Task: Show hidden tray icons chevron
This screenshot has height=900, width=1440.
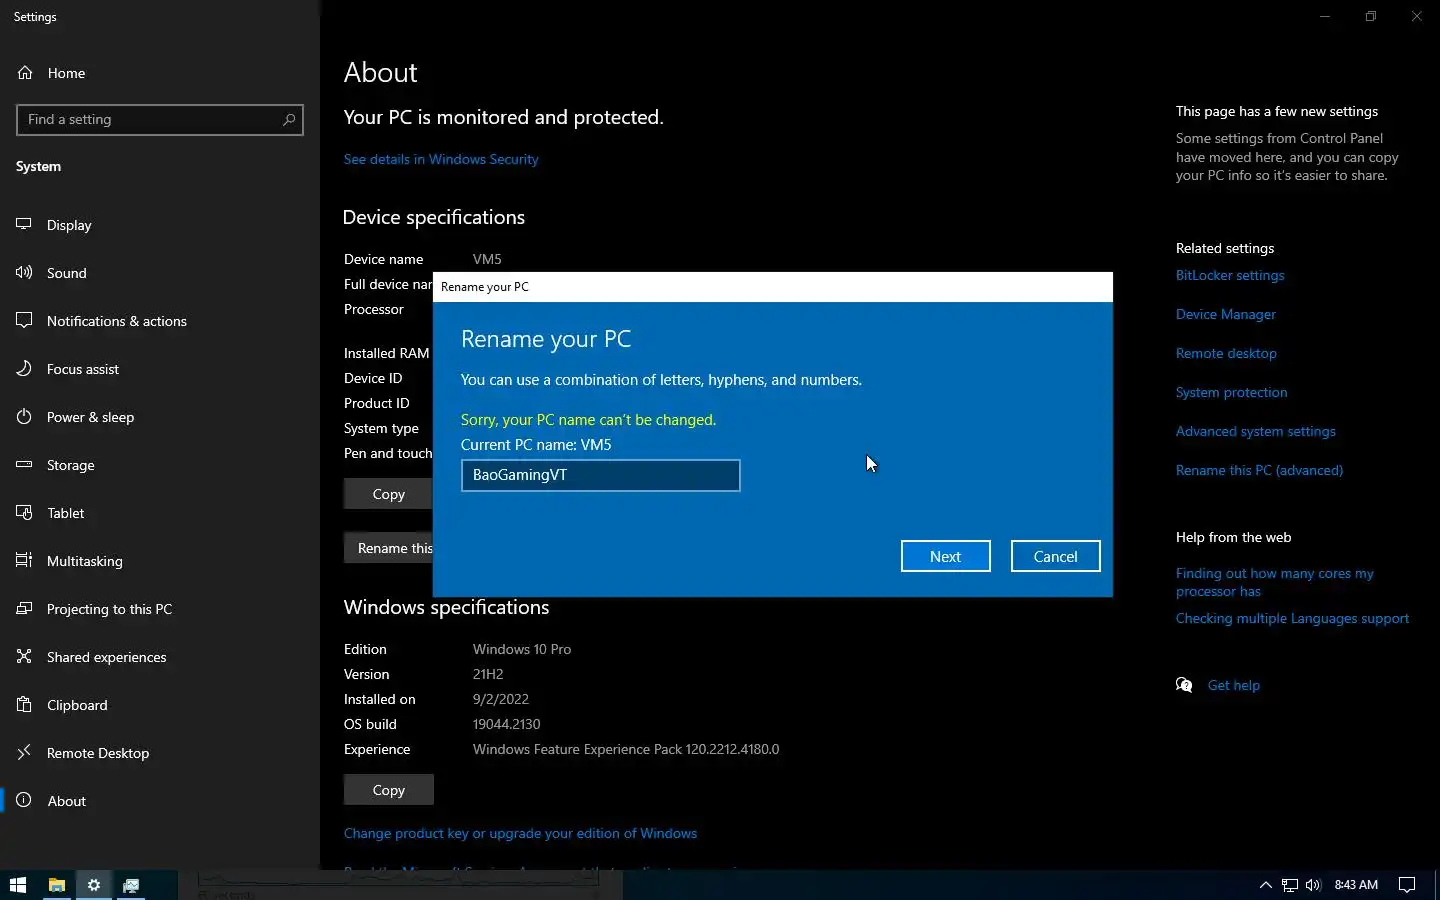Action: 1265,885
